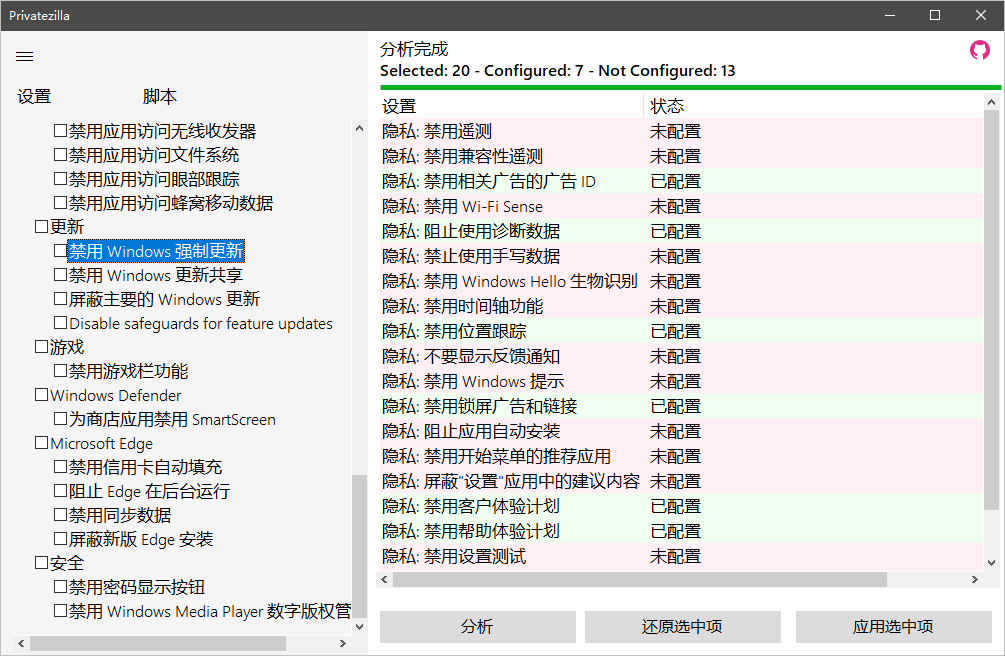Select row 隐私: 禁用设置测试
This screenshot has width=1005, height=656.
681,557
